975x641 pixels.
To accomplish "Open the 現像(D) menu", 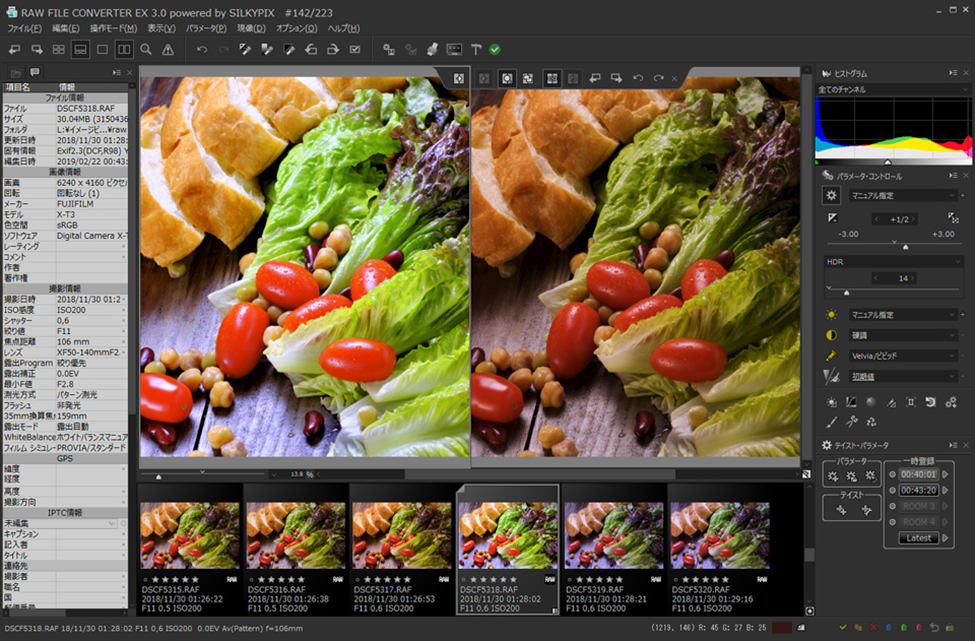I will pos(251,29).
